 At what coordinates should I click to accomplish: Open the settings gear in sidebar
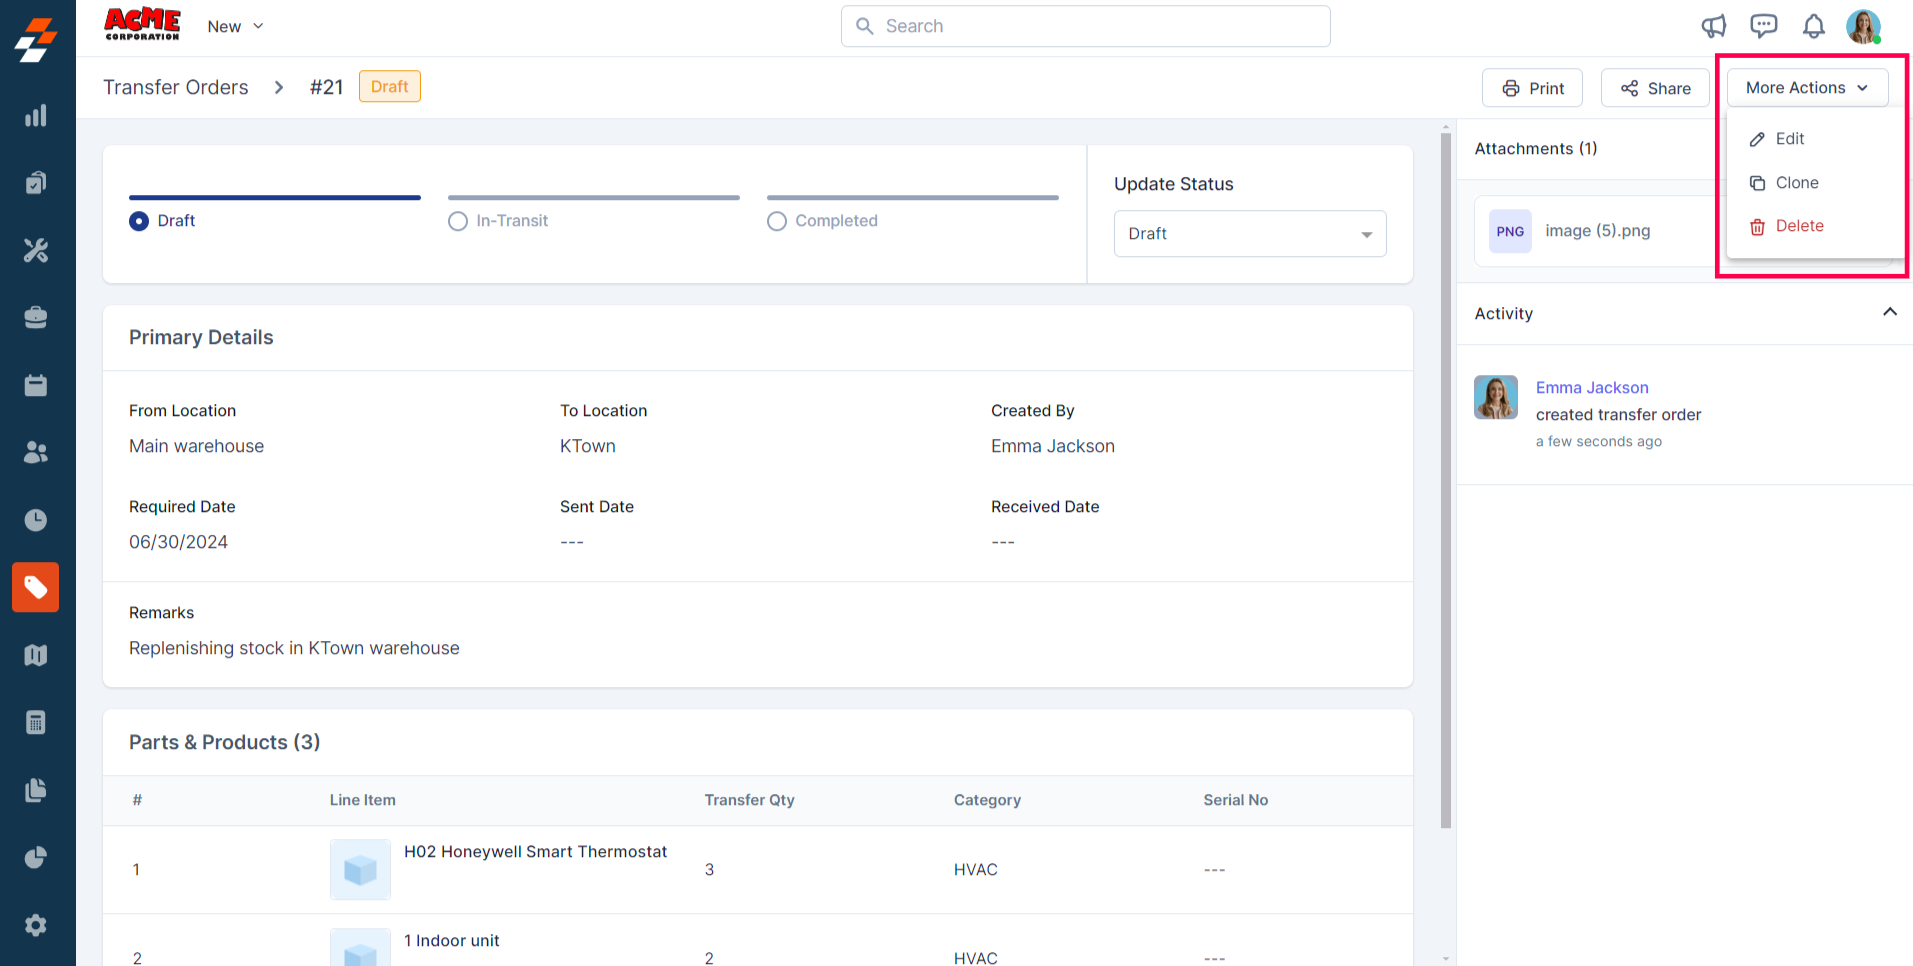(36, 925)
